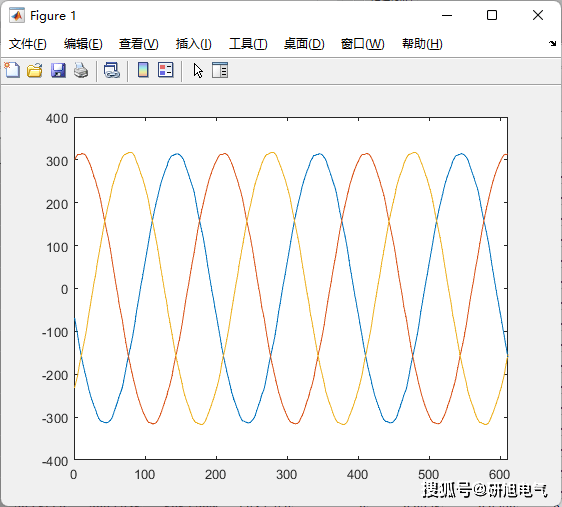562x507 pixels.
Task: Maximize the Figure 1 window
Action: (x=492, y=15)
